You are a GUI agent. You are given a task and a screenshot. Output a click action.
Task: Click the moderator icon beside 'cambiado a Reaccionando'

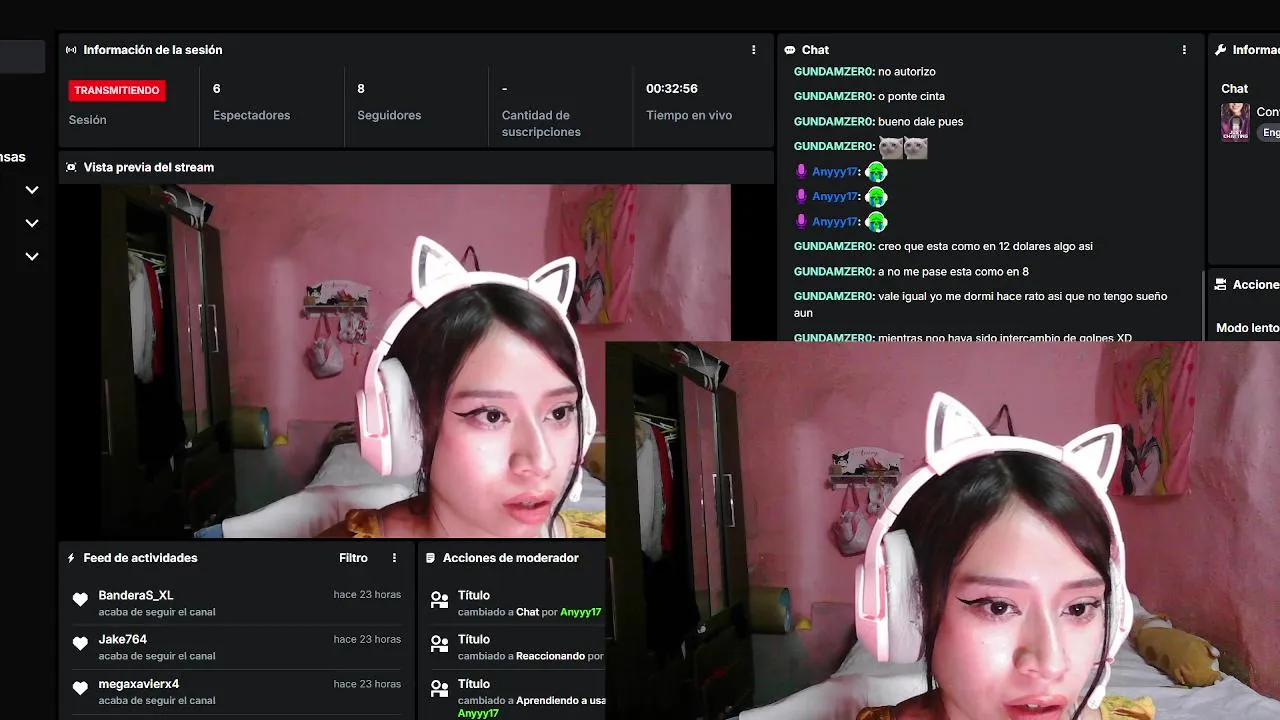click(439, 645)
